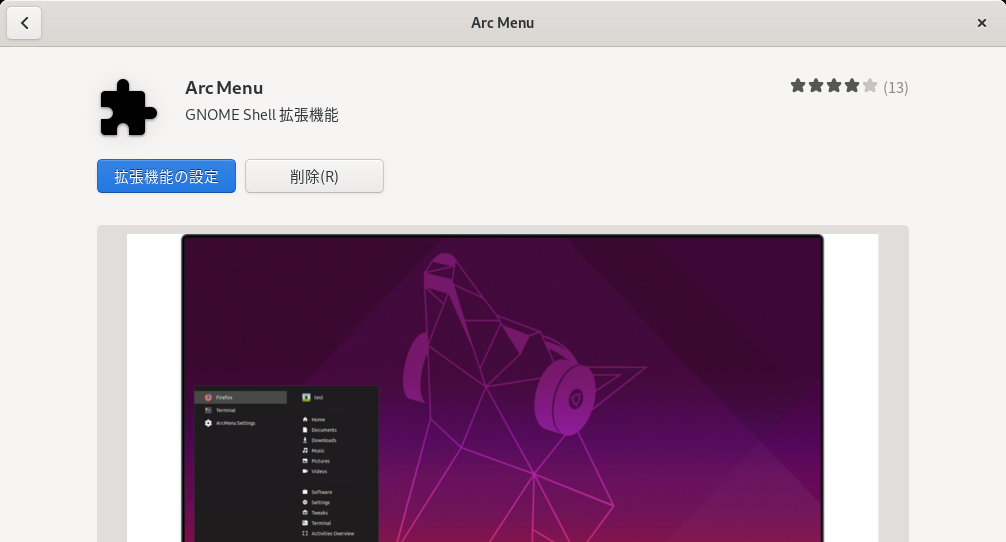Go back using the header arrow button

click(x=24, y=23)
